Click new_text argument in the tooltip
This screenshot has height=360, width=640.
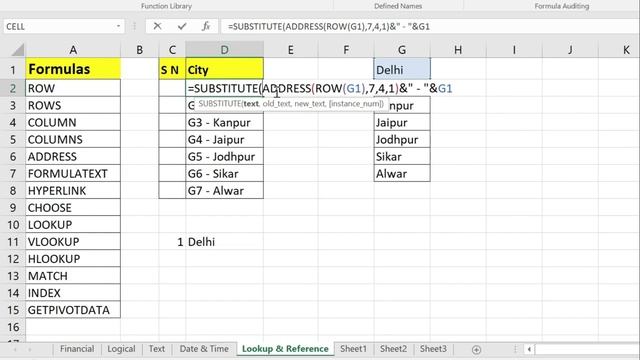[310, 104]
